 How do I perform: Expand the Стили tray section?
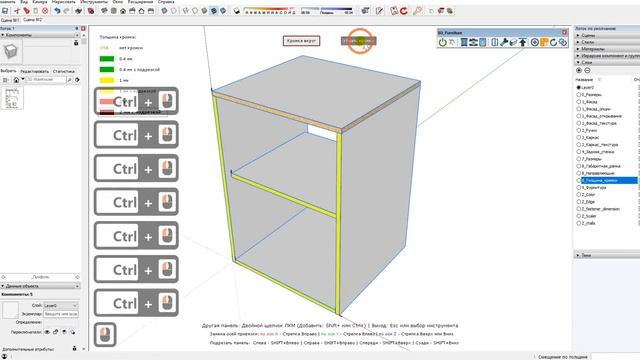click(x=607, y=42)
